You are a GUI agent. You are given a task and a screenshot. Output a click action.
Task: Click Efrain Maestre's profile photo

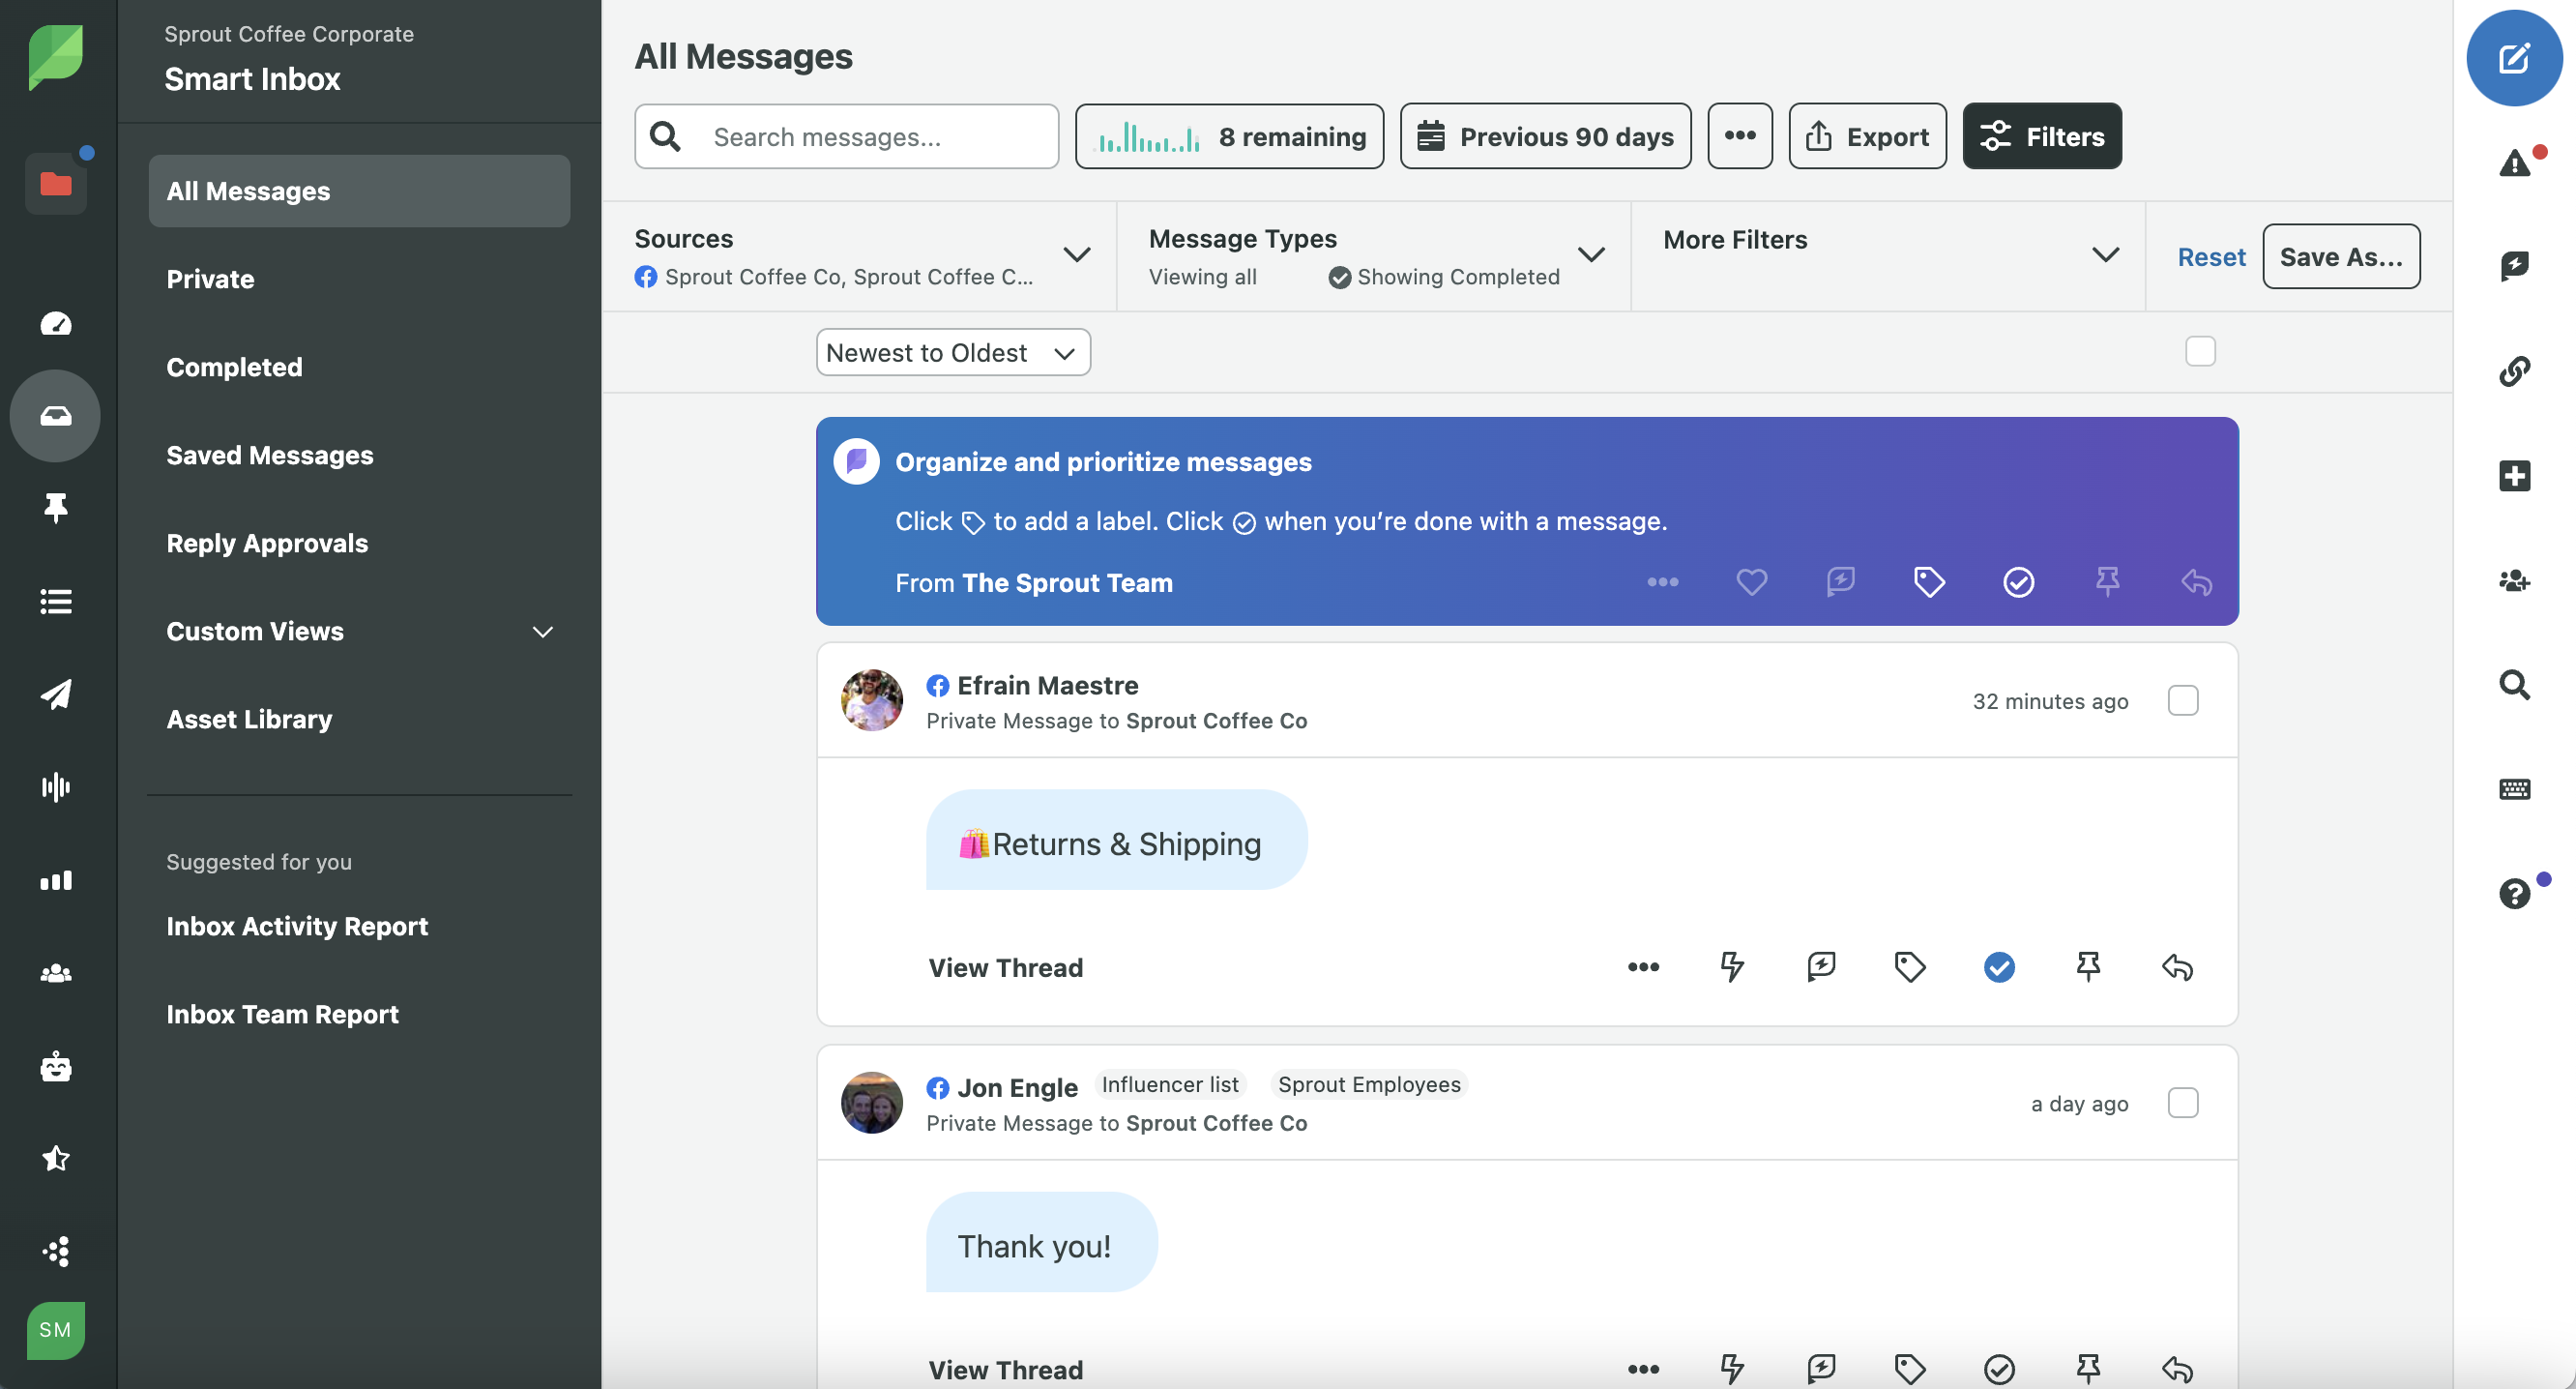coord(871,700)
